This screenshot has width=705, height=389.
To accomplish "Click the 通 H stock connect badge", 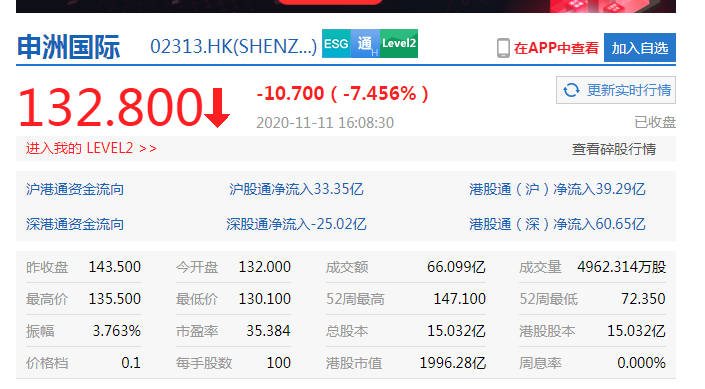I will 366,44.
